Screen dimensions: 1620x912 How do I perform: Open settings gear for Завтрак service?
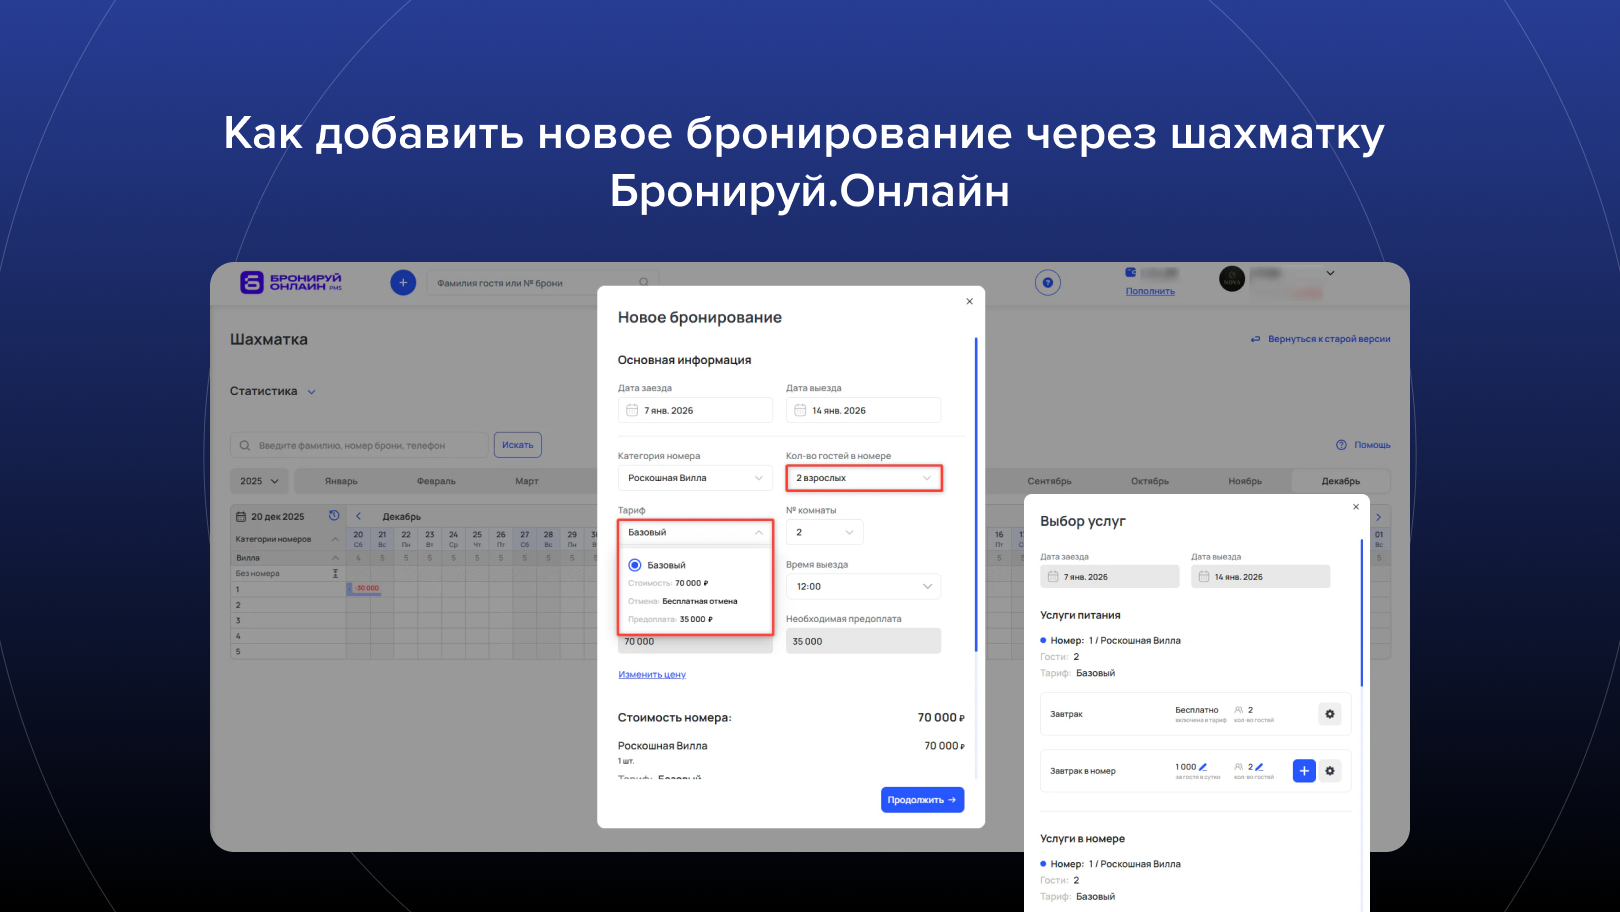pyautogui.click(x=1330, y=714)
